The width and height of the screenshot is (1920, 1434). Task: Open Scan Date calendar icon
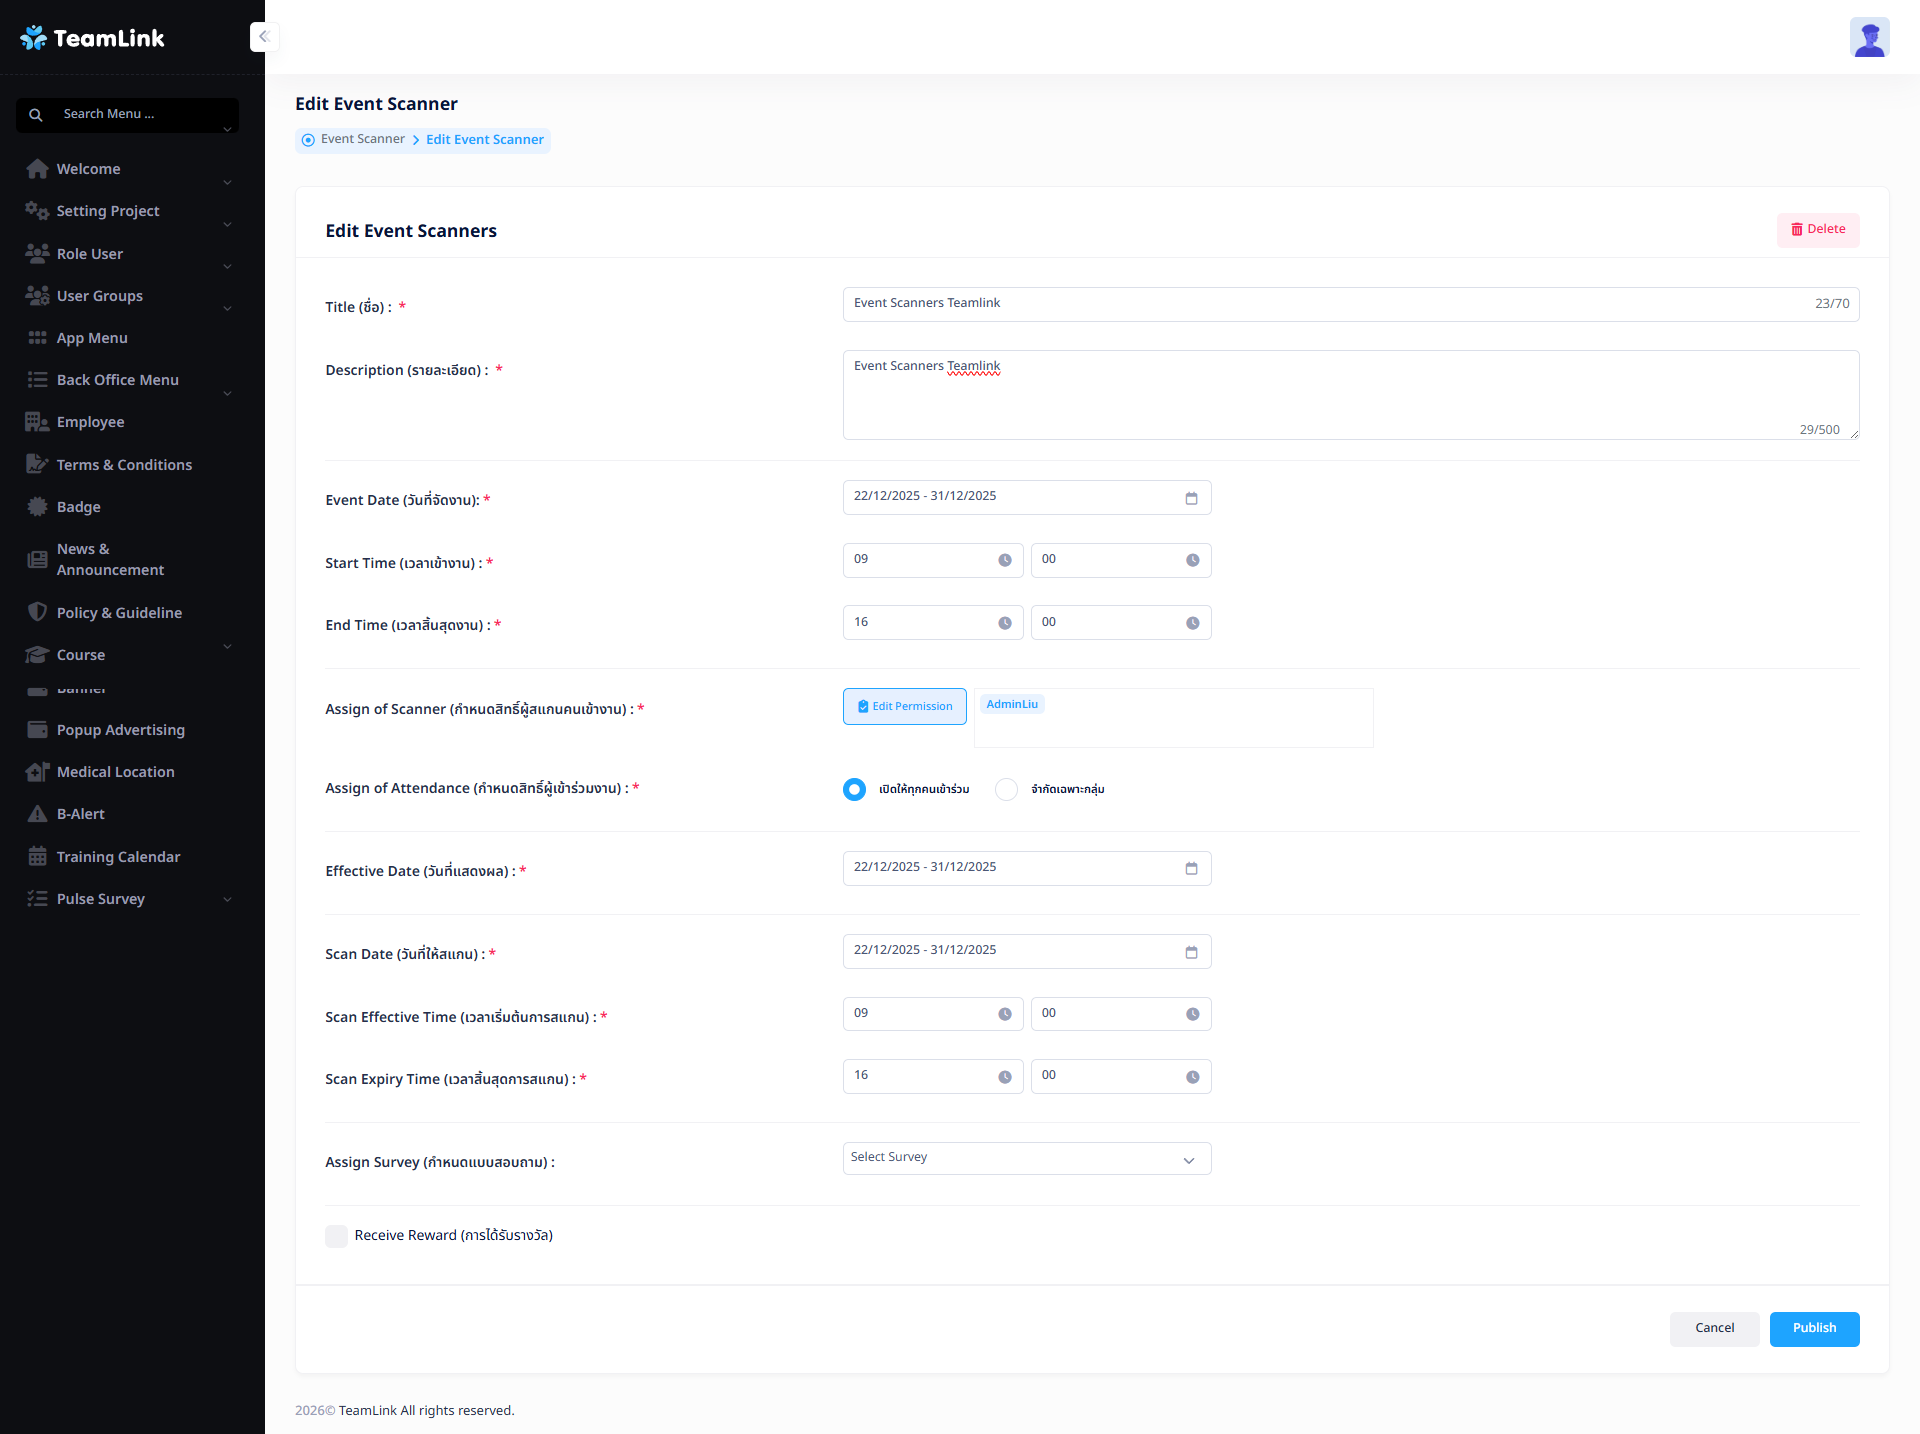(x=1191, y=952)
